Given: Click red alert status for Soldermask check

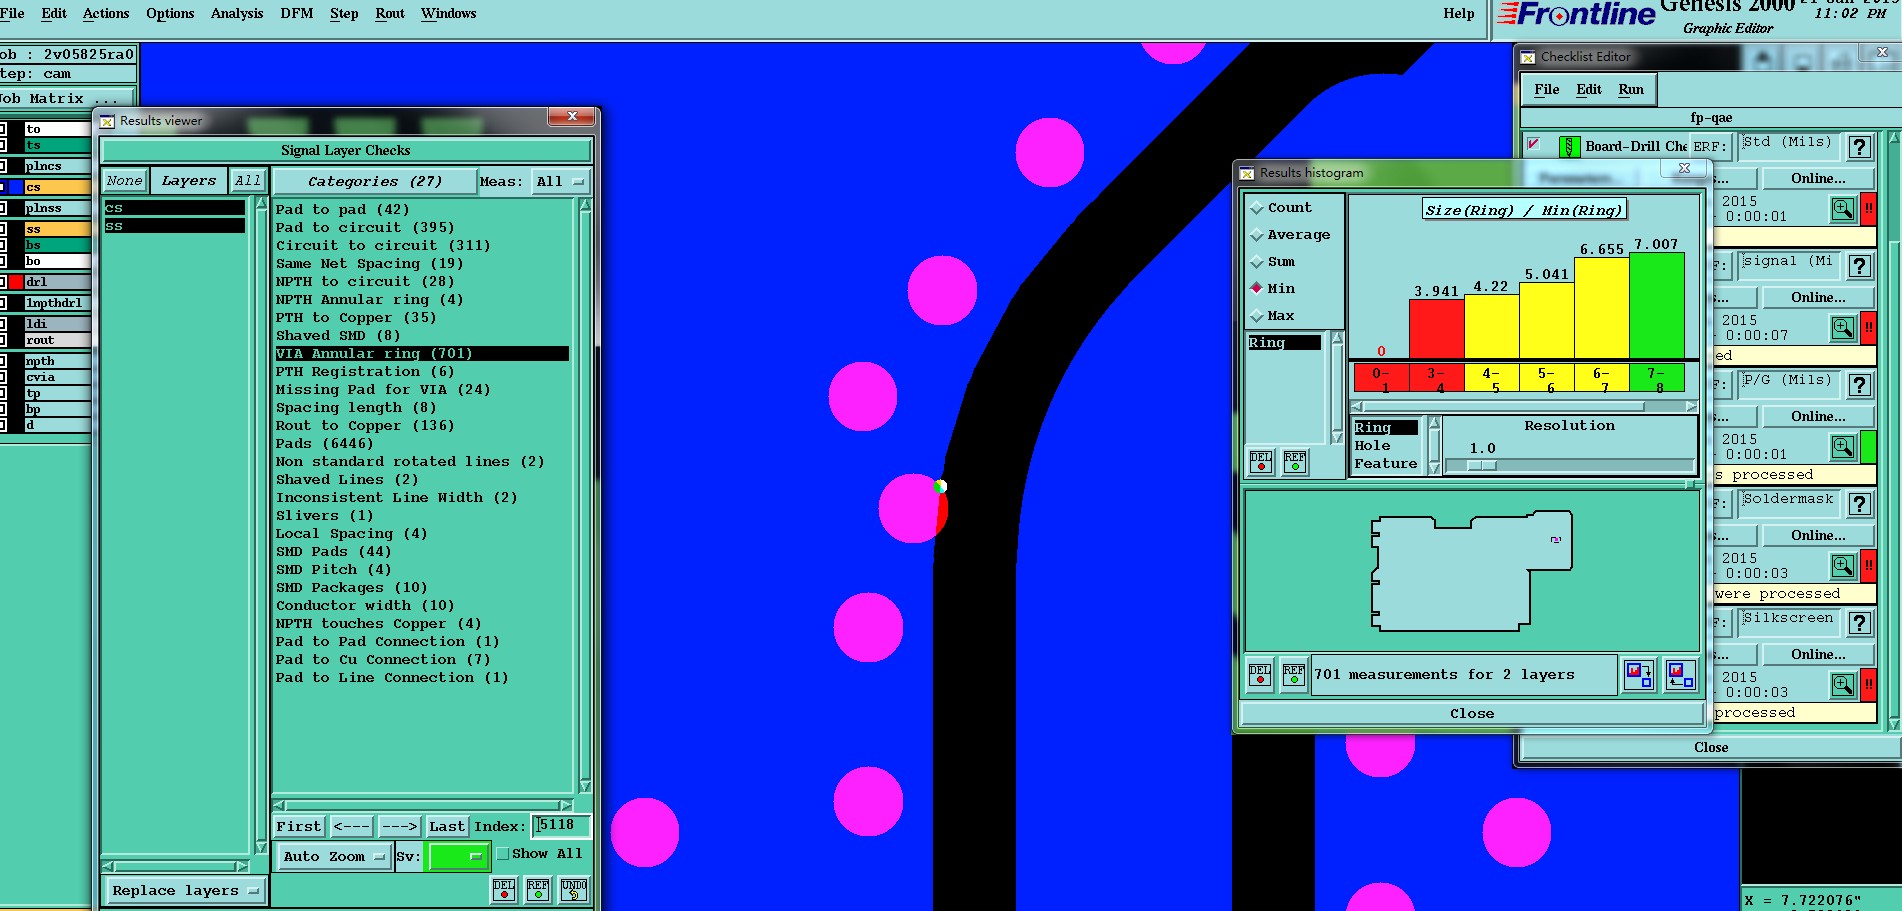Looking at the screenshot, I should pyautogui.click(x=1868, y=565).
